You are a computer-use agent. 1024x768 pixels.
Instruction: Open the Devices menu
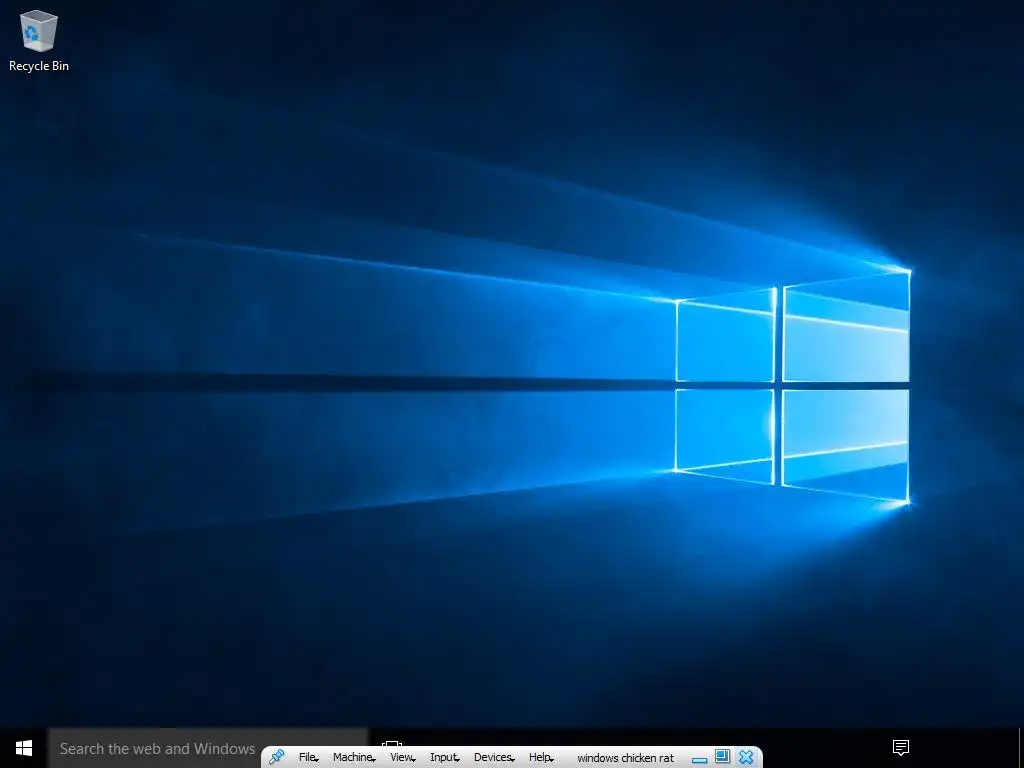(x=494, y=758)
